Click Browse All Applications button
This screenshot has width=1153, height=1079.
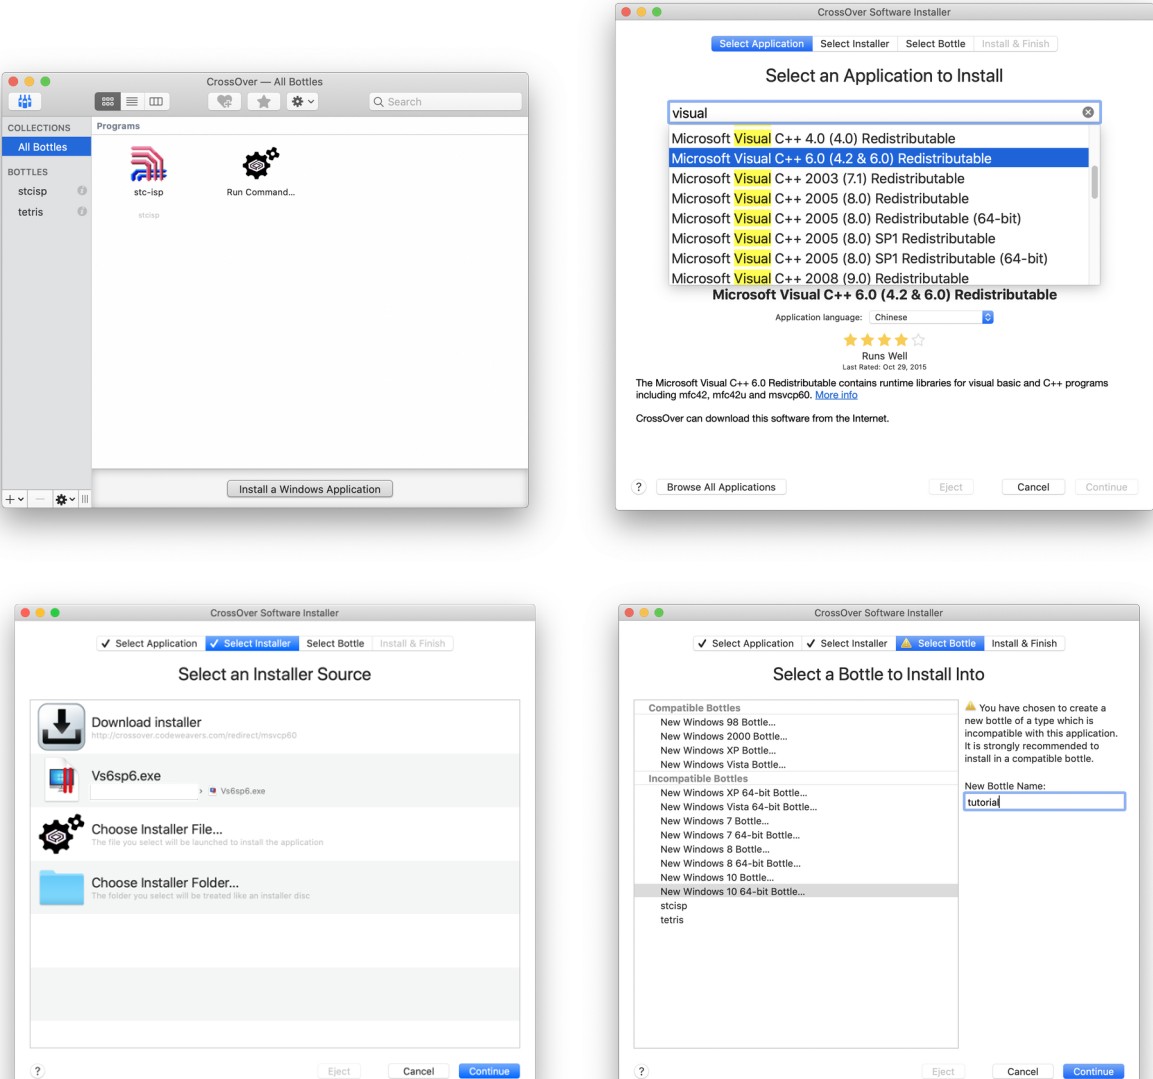coord(721,487)
